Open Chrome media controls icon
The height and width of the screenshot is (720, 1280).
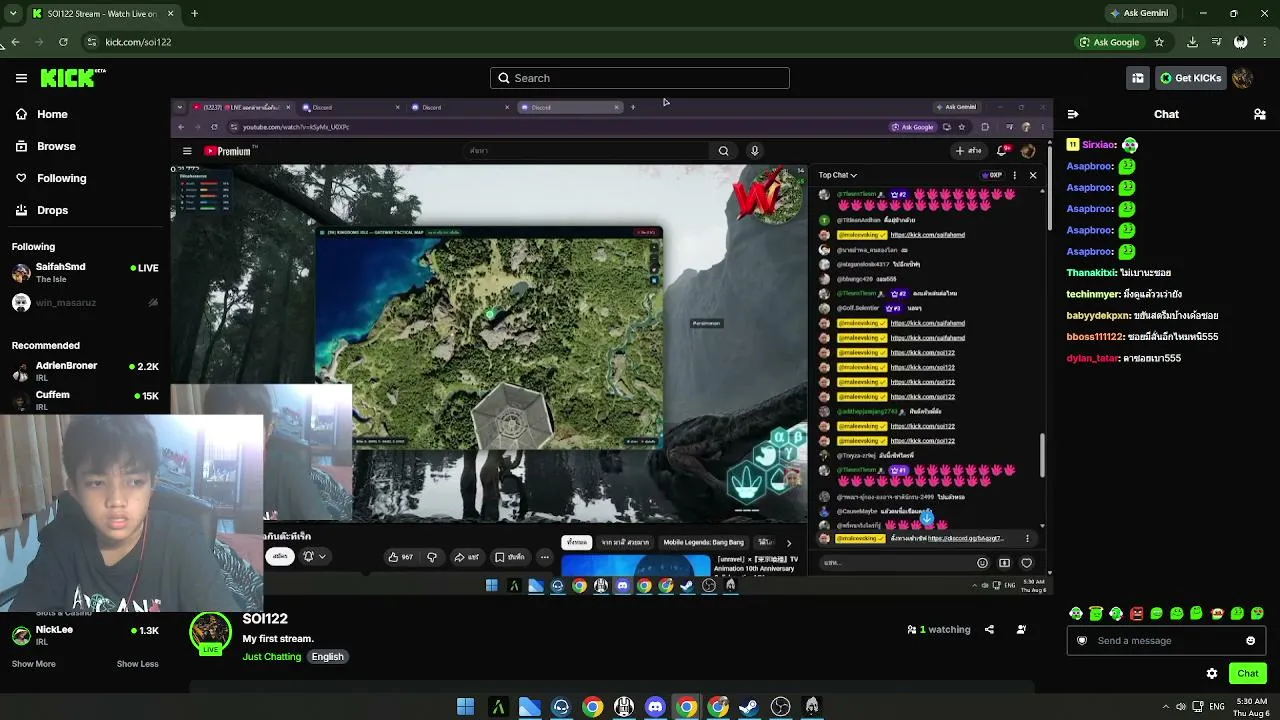click(1216, 42)
